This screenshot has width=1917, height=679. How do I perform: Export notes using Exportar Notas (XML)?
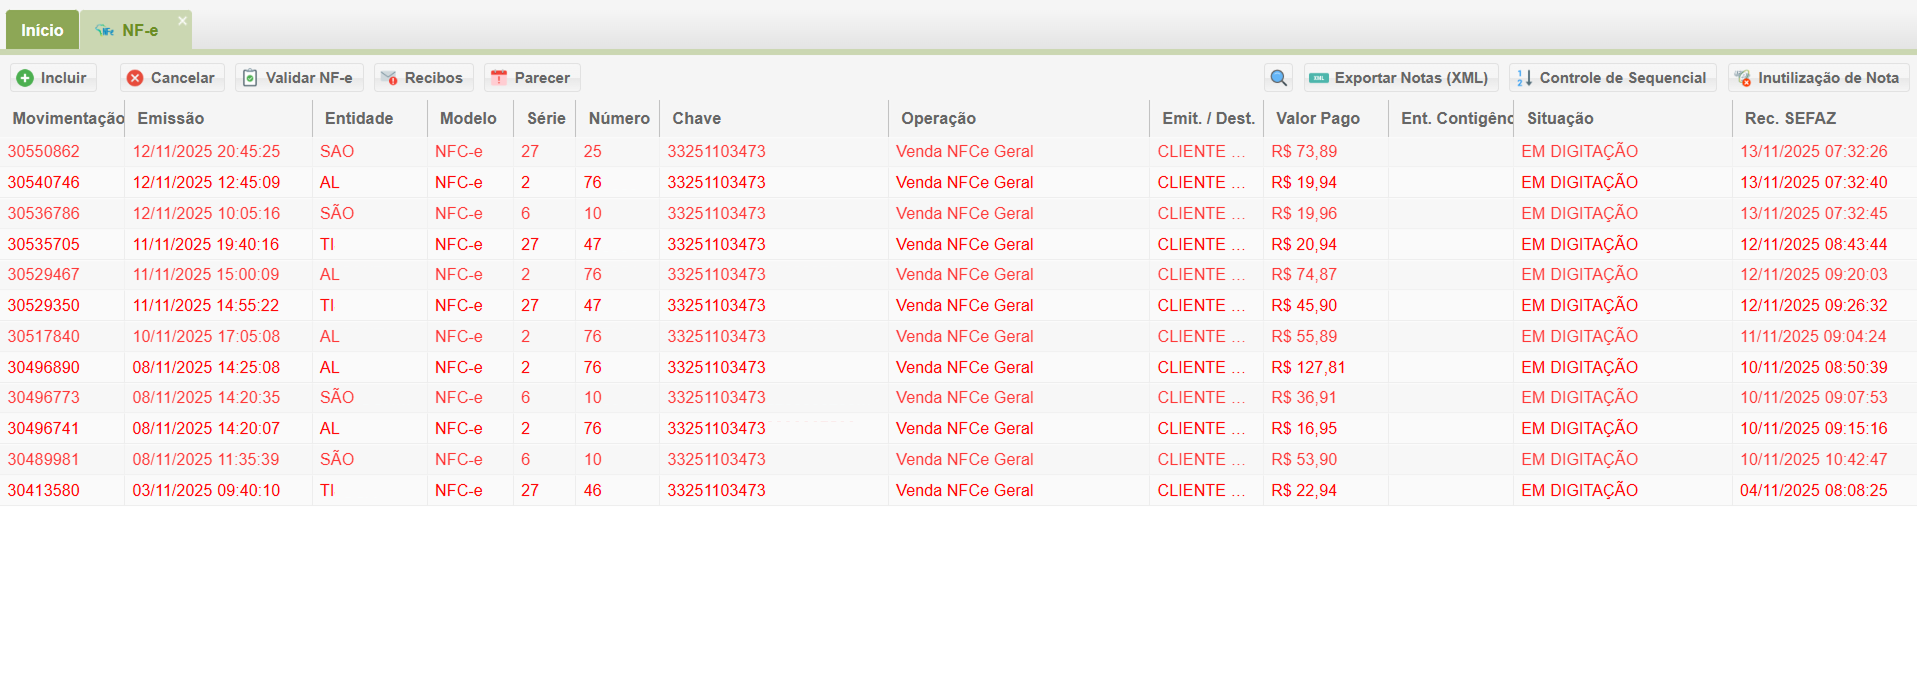[x=1400, y=78]
